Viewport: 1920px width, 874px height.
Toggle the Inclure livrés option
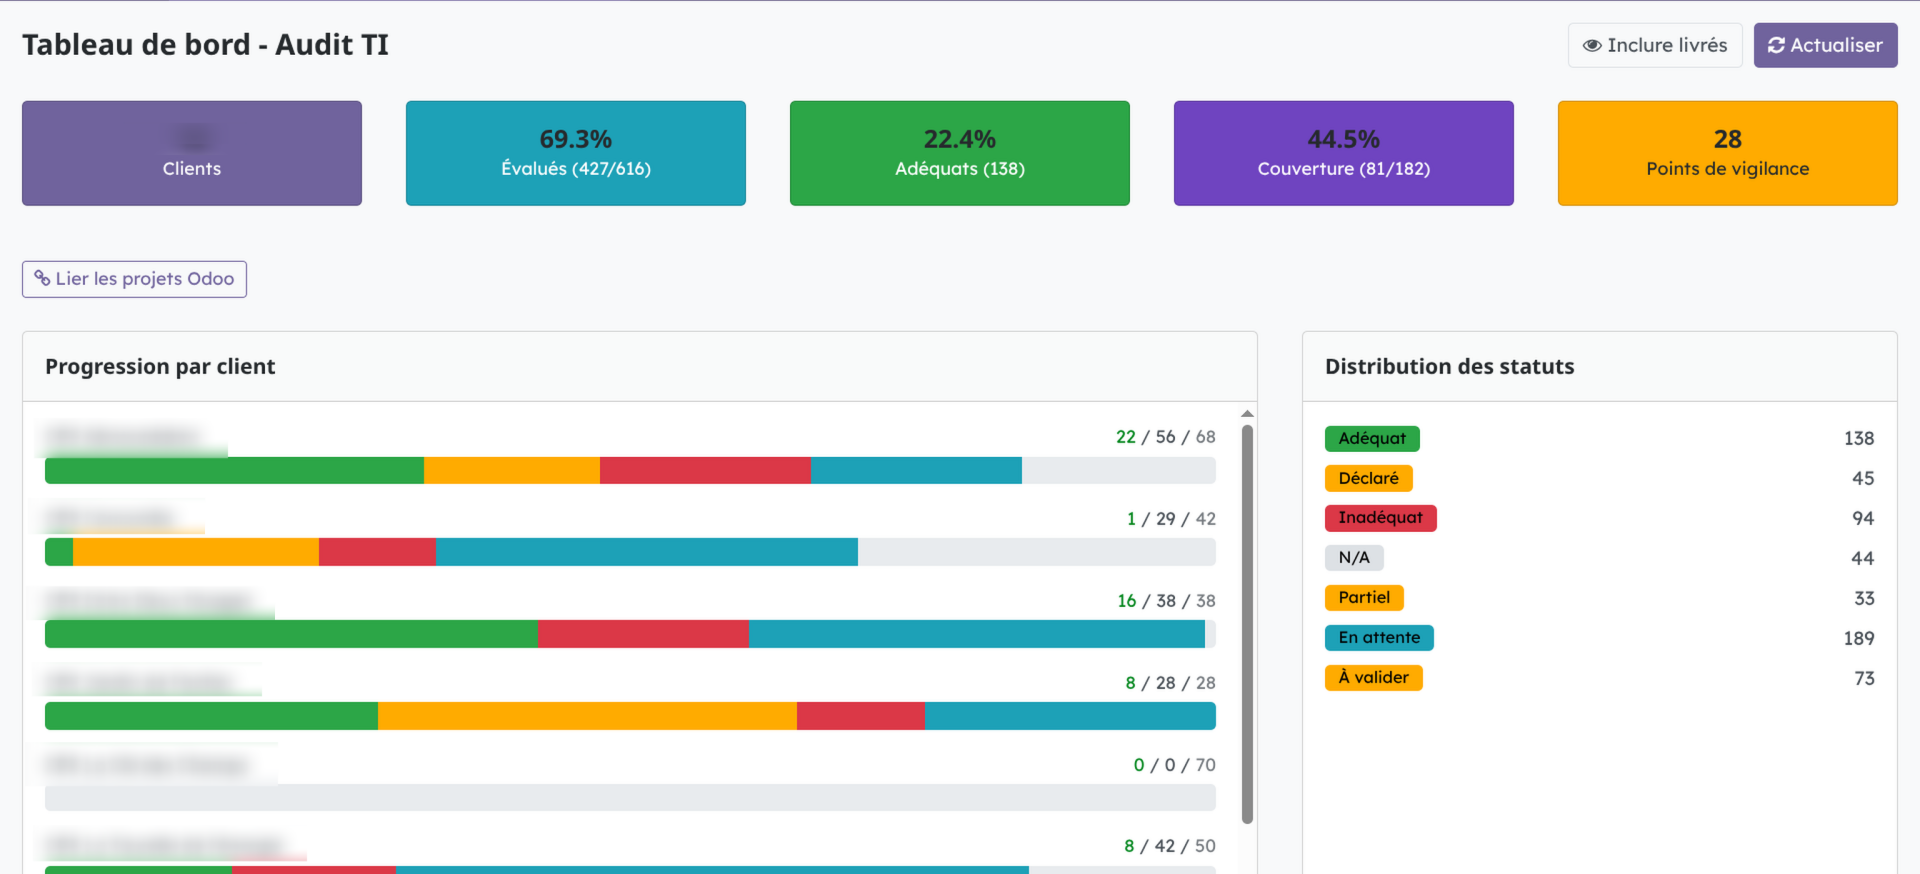(x=1654, y=46)
